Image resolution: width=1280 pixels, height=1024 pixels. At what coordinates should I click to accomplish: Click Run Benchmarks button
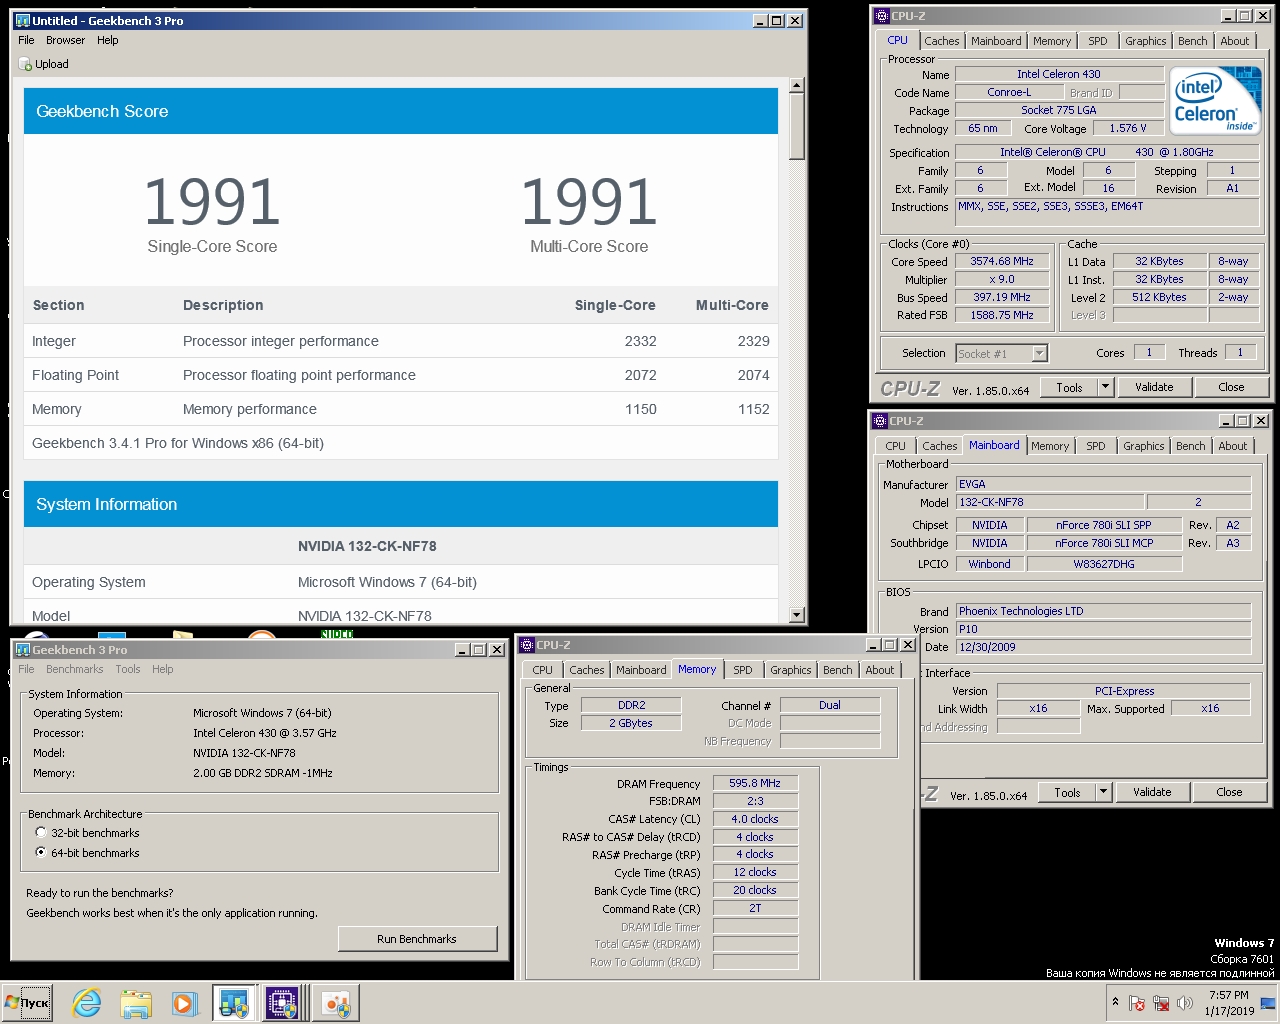[x=417, y=939]
